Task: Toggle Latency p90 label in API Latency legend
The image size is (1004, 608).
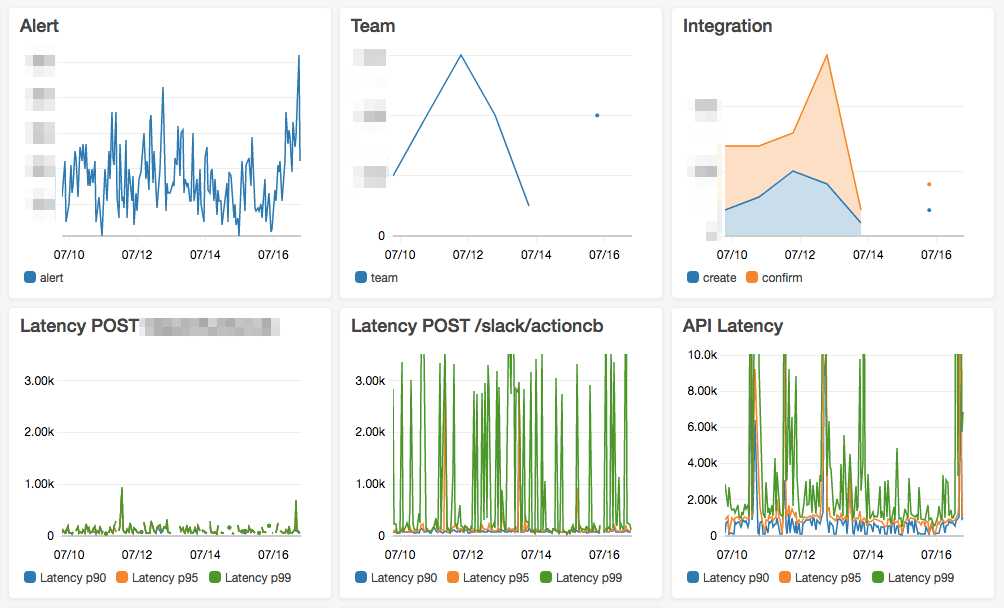Action: point(735,577)
